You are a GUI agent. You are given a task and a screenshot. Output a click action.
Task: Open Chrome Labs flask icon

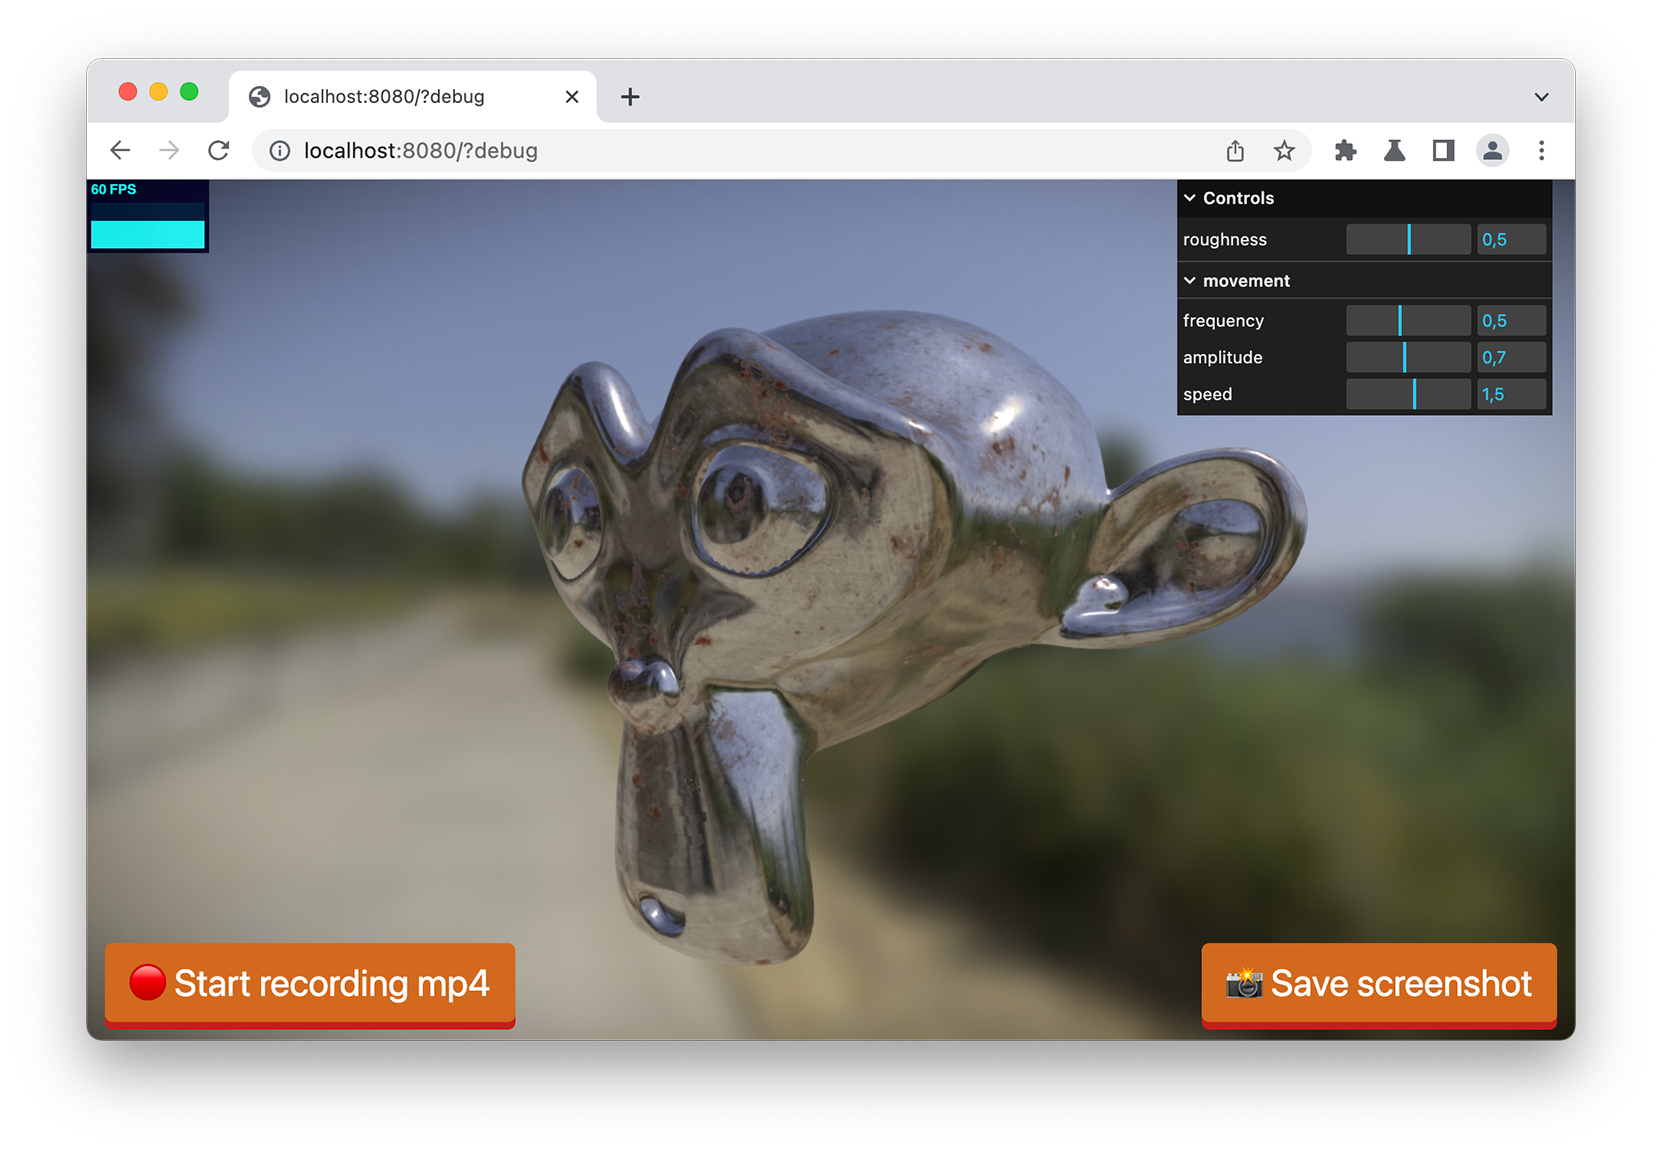(x=1394, y=150)
